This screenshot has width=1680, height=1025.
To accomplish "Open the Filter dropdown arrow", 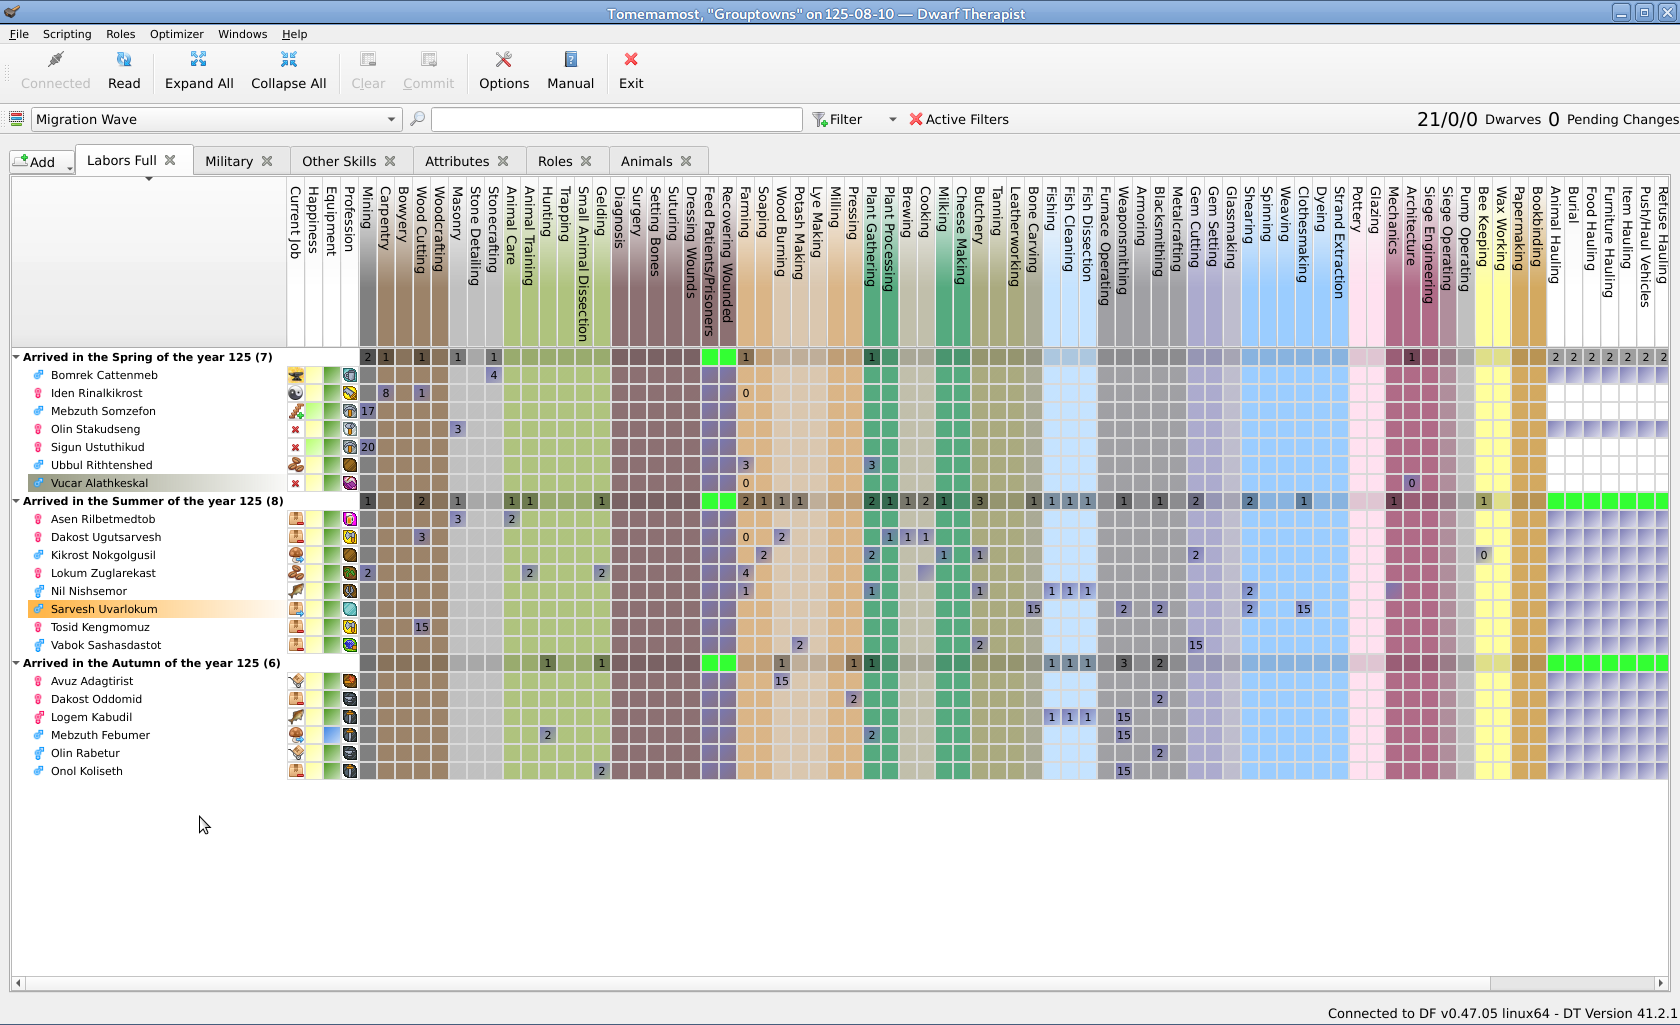I will pos(892,119).
